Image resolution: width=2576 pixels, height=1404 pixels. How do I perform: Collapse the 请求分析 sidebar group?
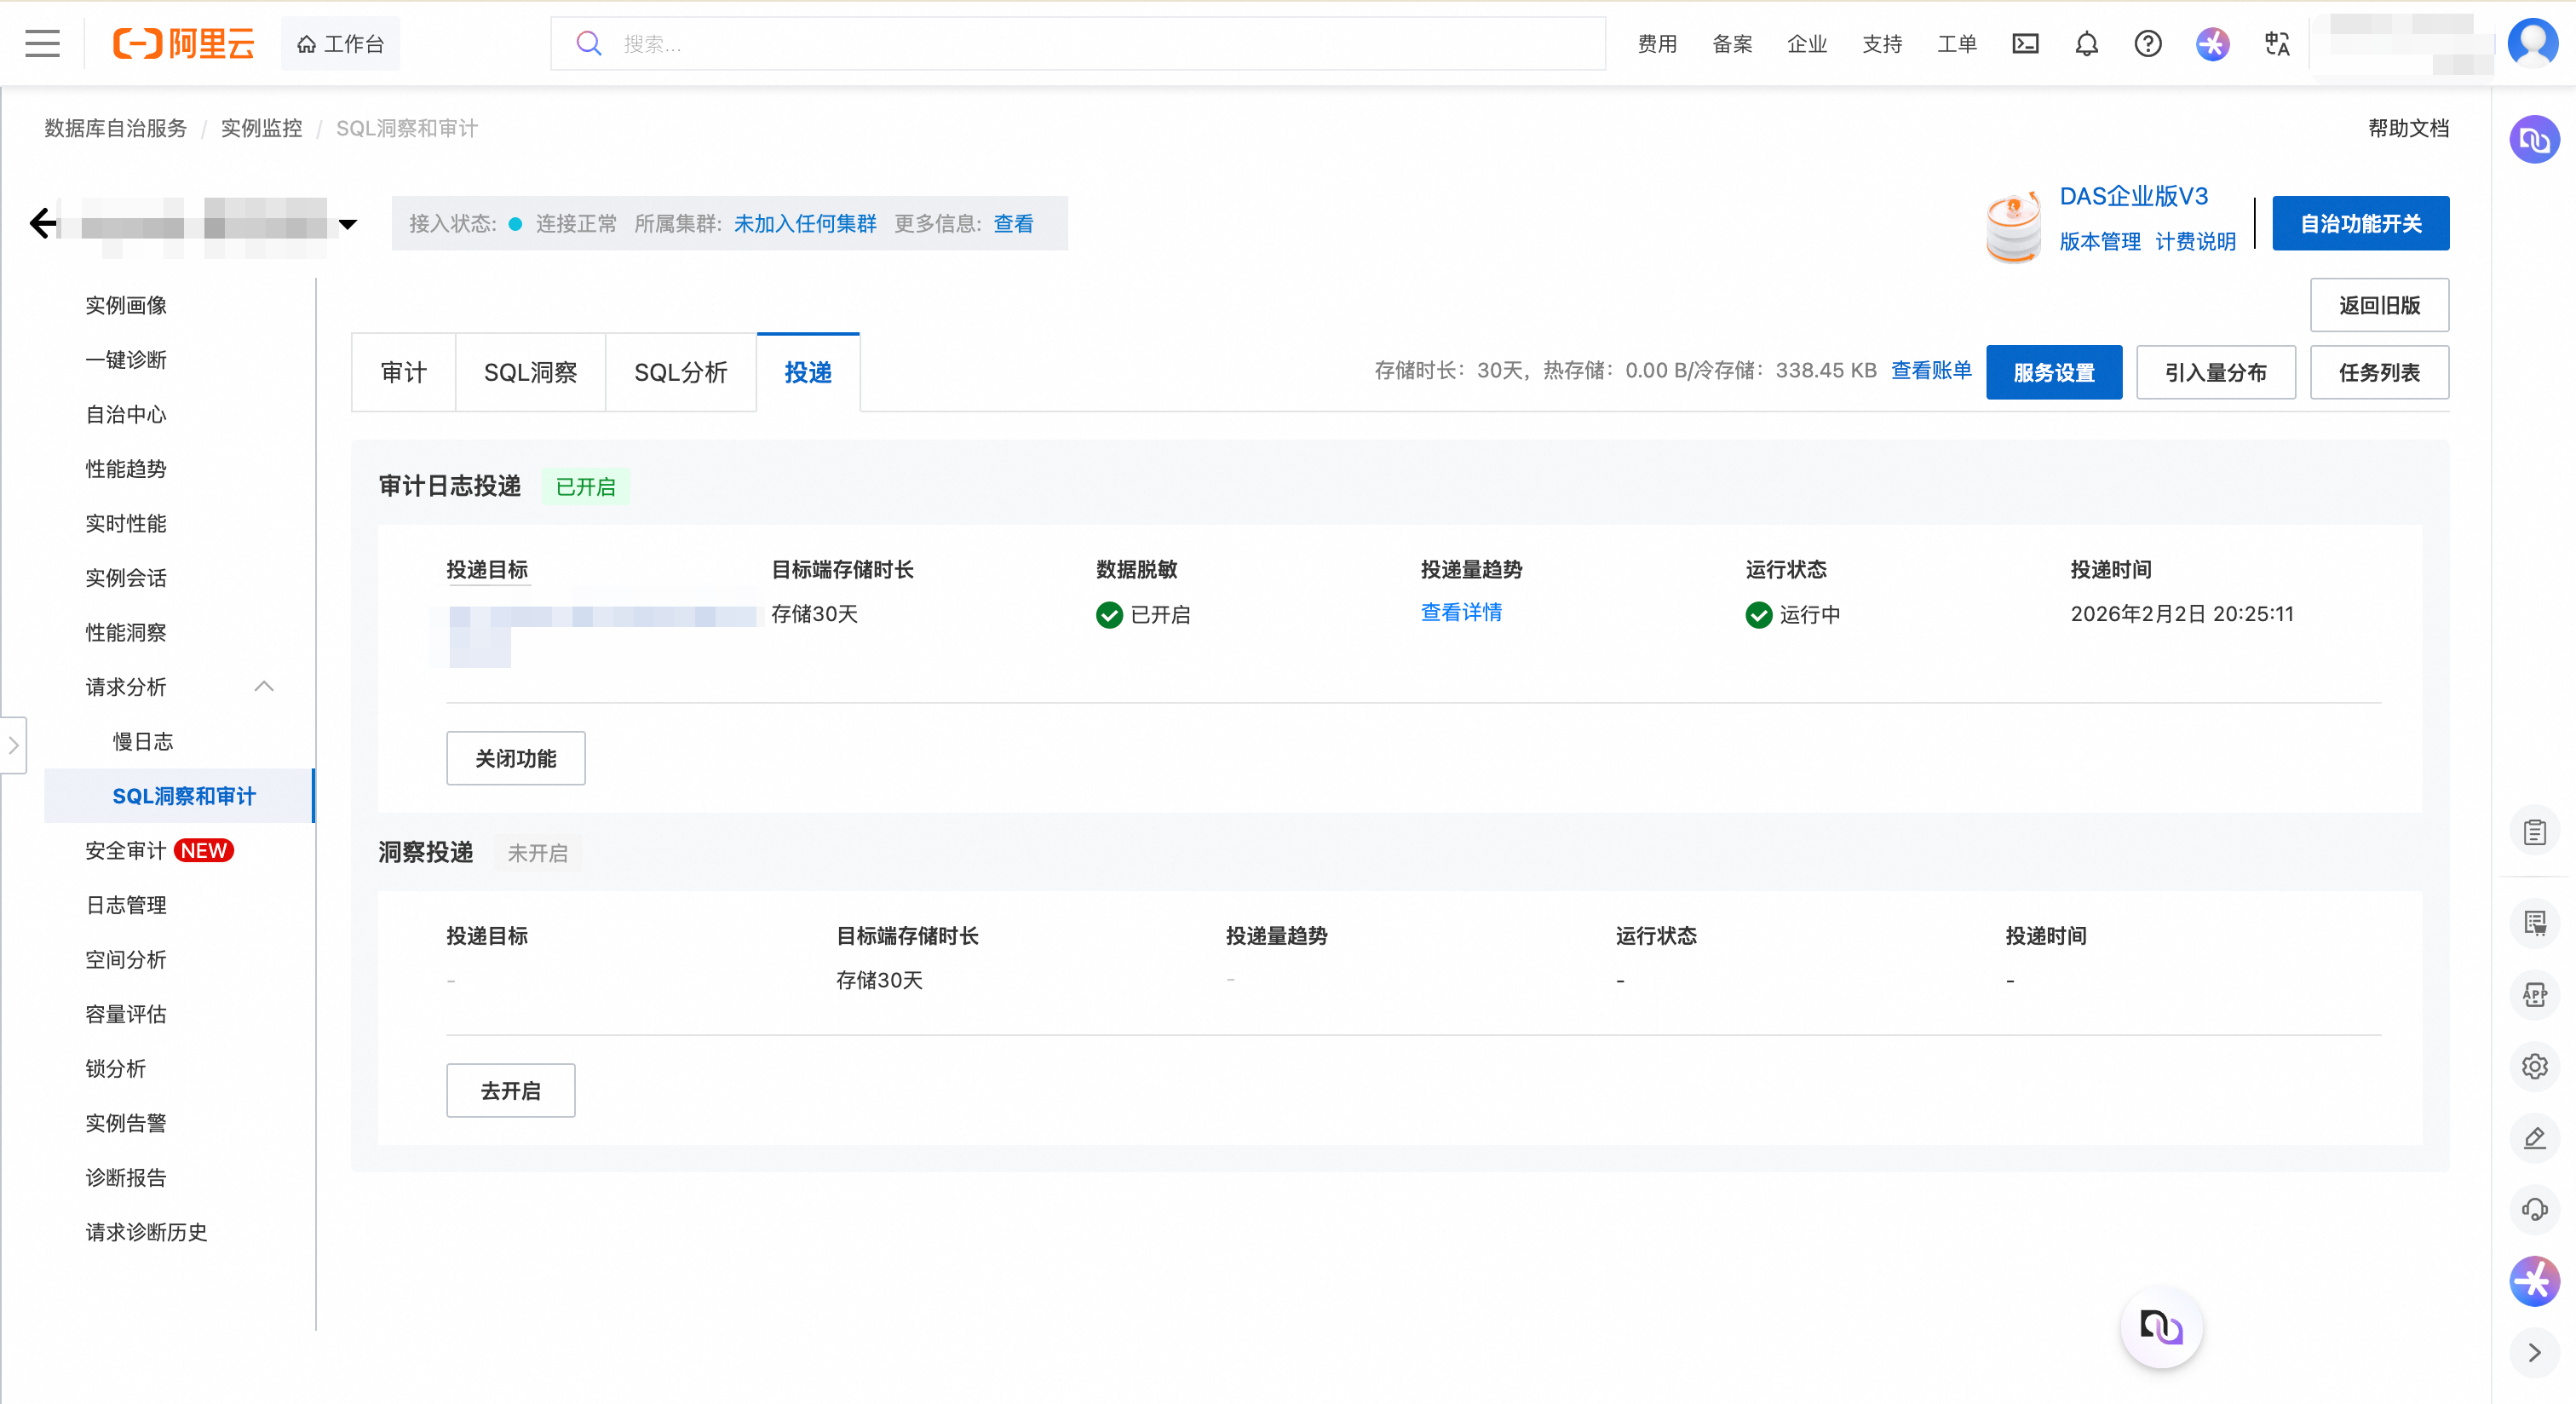point(264,686)
